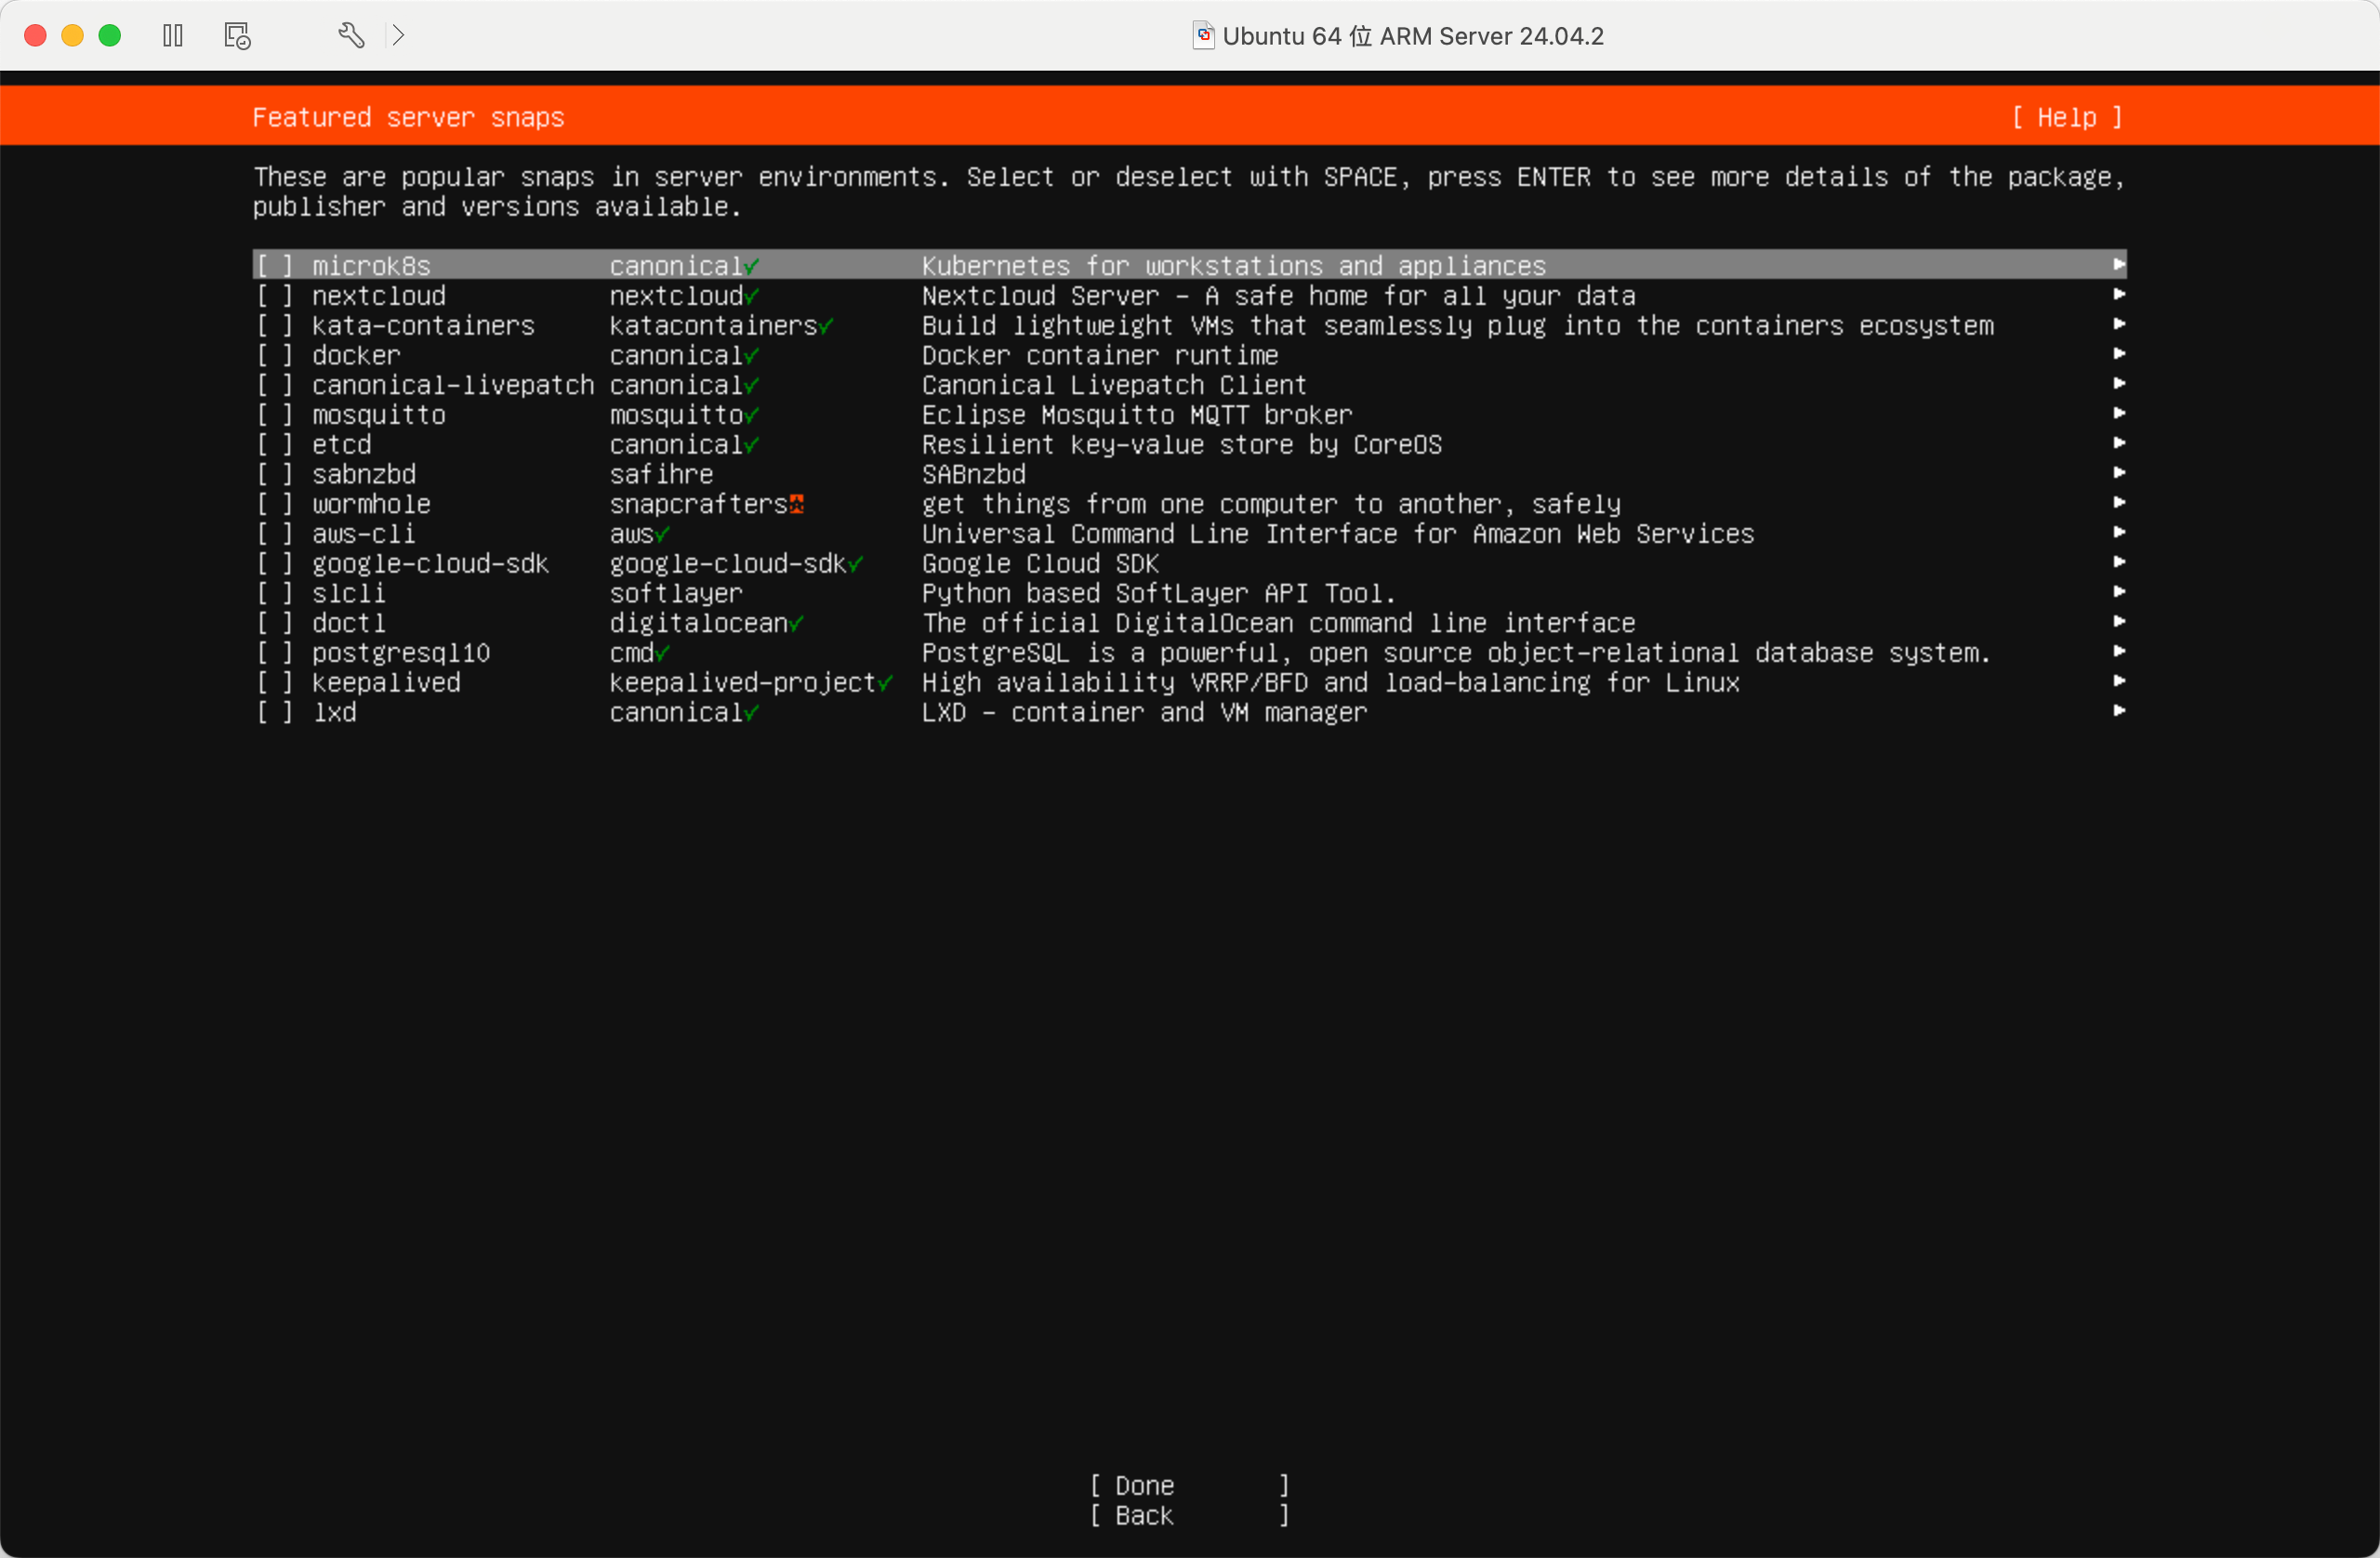Expand details arrow for lxd row
This screenshot has width=2380, height=1558.
coord(2118,710)
